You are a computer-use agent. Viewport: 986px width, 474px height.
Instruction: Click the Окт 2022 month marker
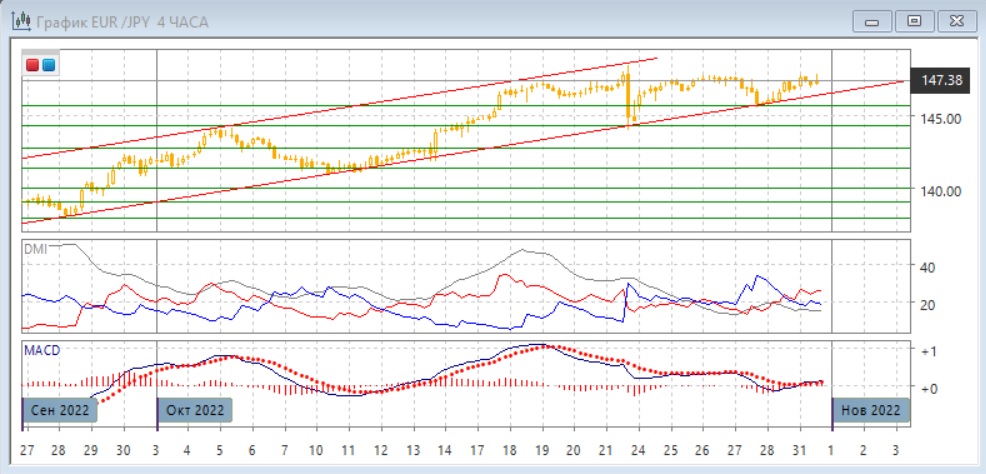tap(195, 410)
